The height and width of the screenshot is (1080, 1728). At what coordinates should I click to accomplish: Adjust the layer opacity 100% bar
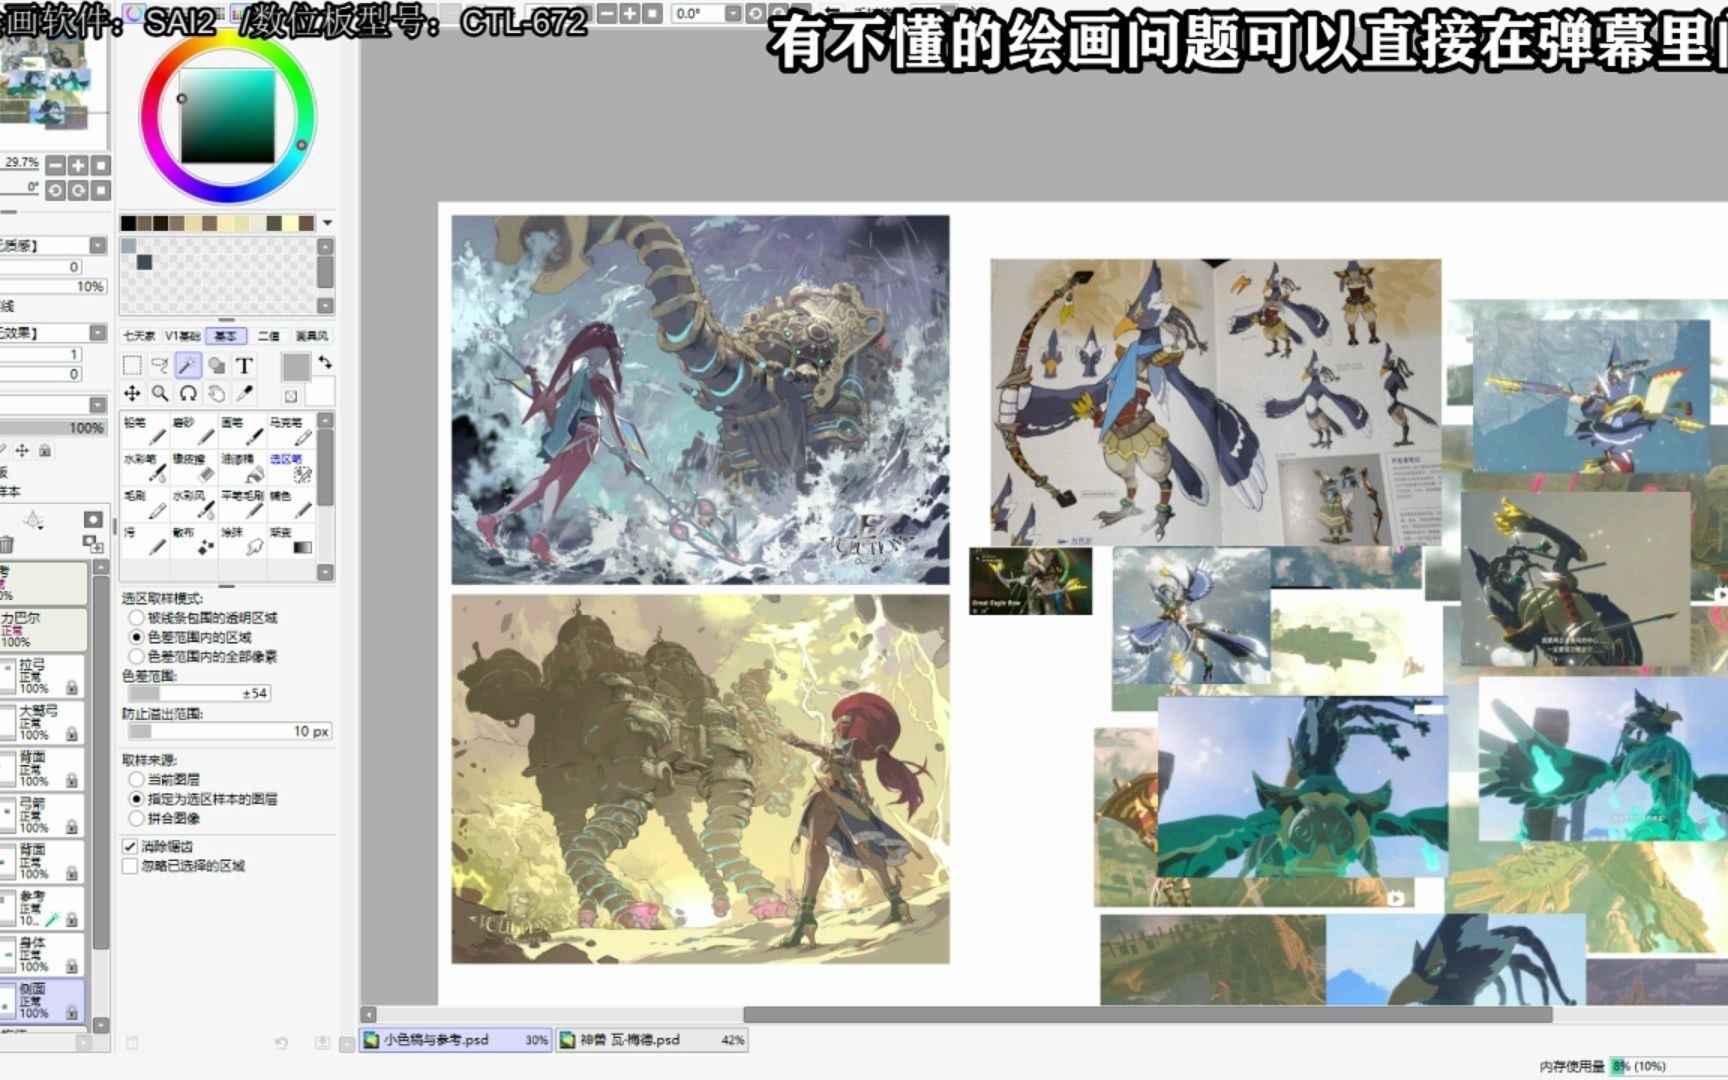coord(52,428)
